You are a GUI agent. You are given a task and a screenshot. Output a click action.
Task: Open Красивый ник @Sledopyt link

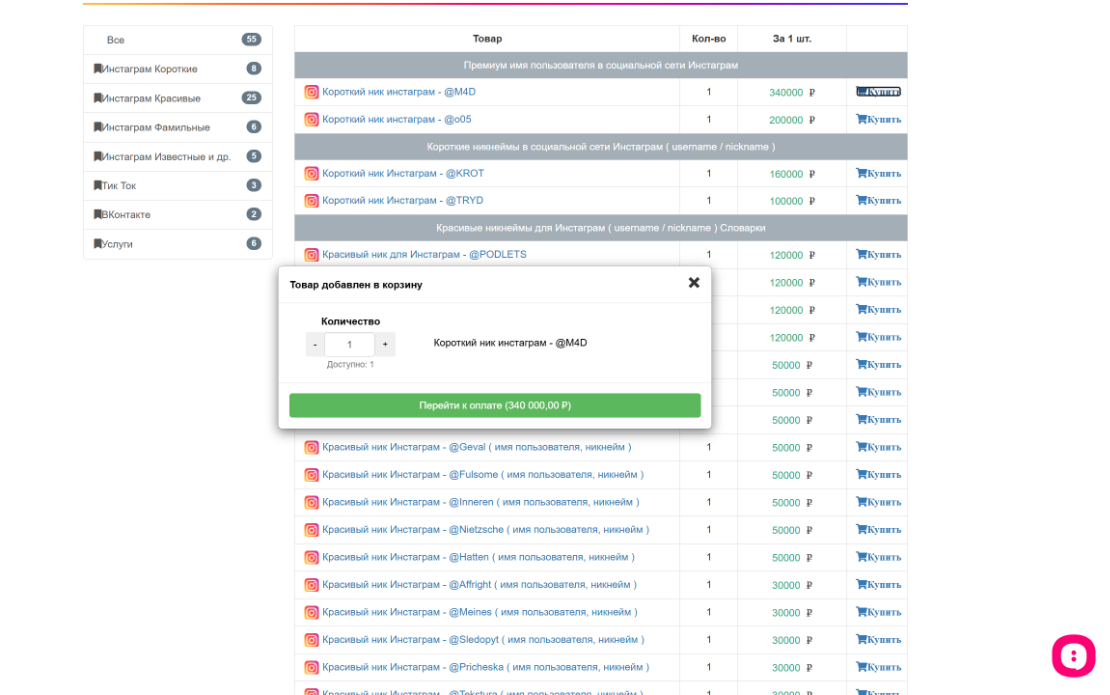click(x=483, y=640)
